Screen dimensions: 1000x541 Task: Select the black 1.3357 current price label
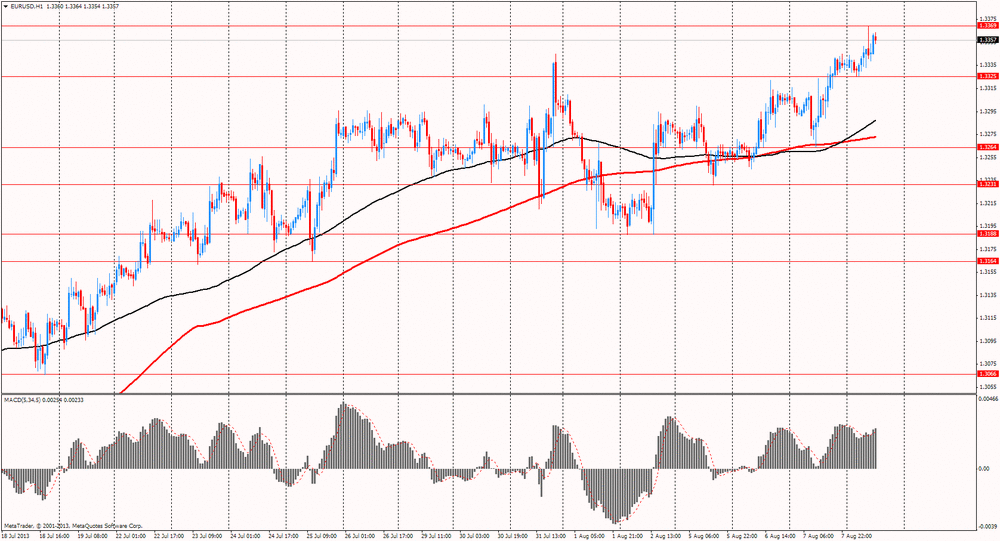pyautogui.click(x=988, y=40)
